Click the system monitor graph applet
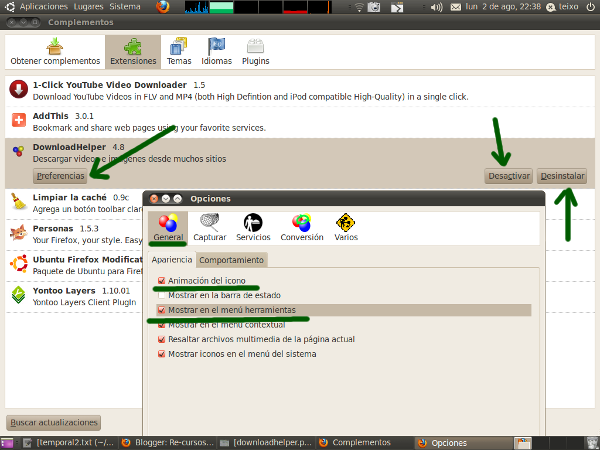 (258, 7)
